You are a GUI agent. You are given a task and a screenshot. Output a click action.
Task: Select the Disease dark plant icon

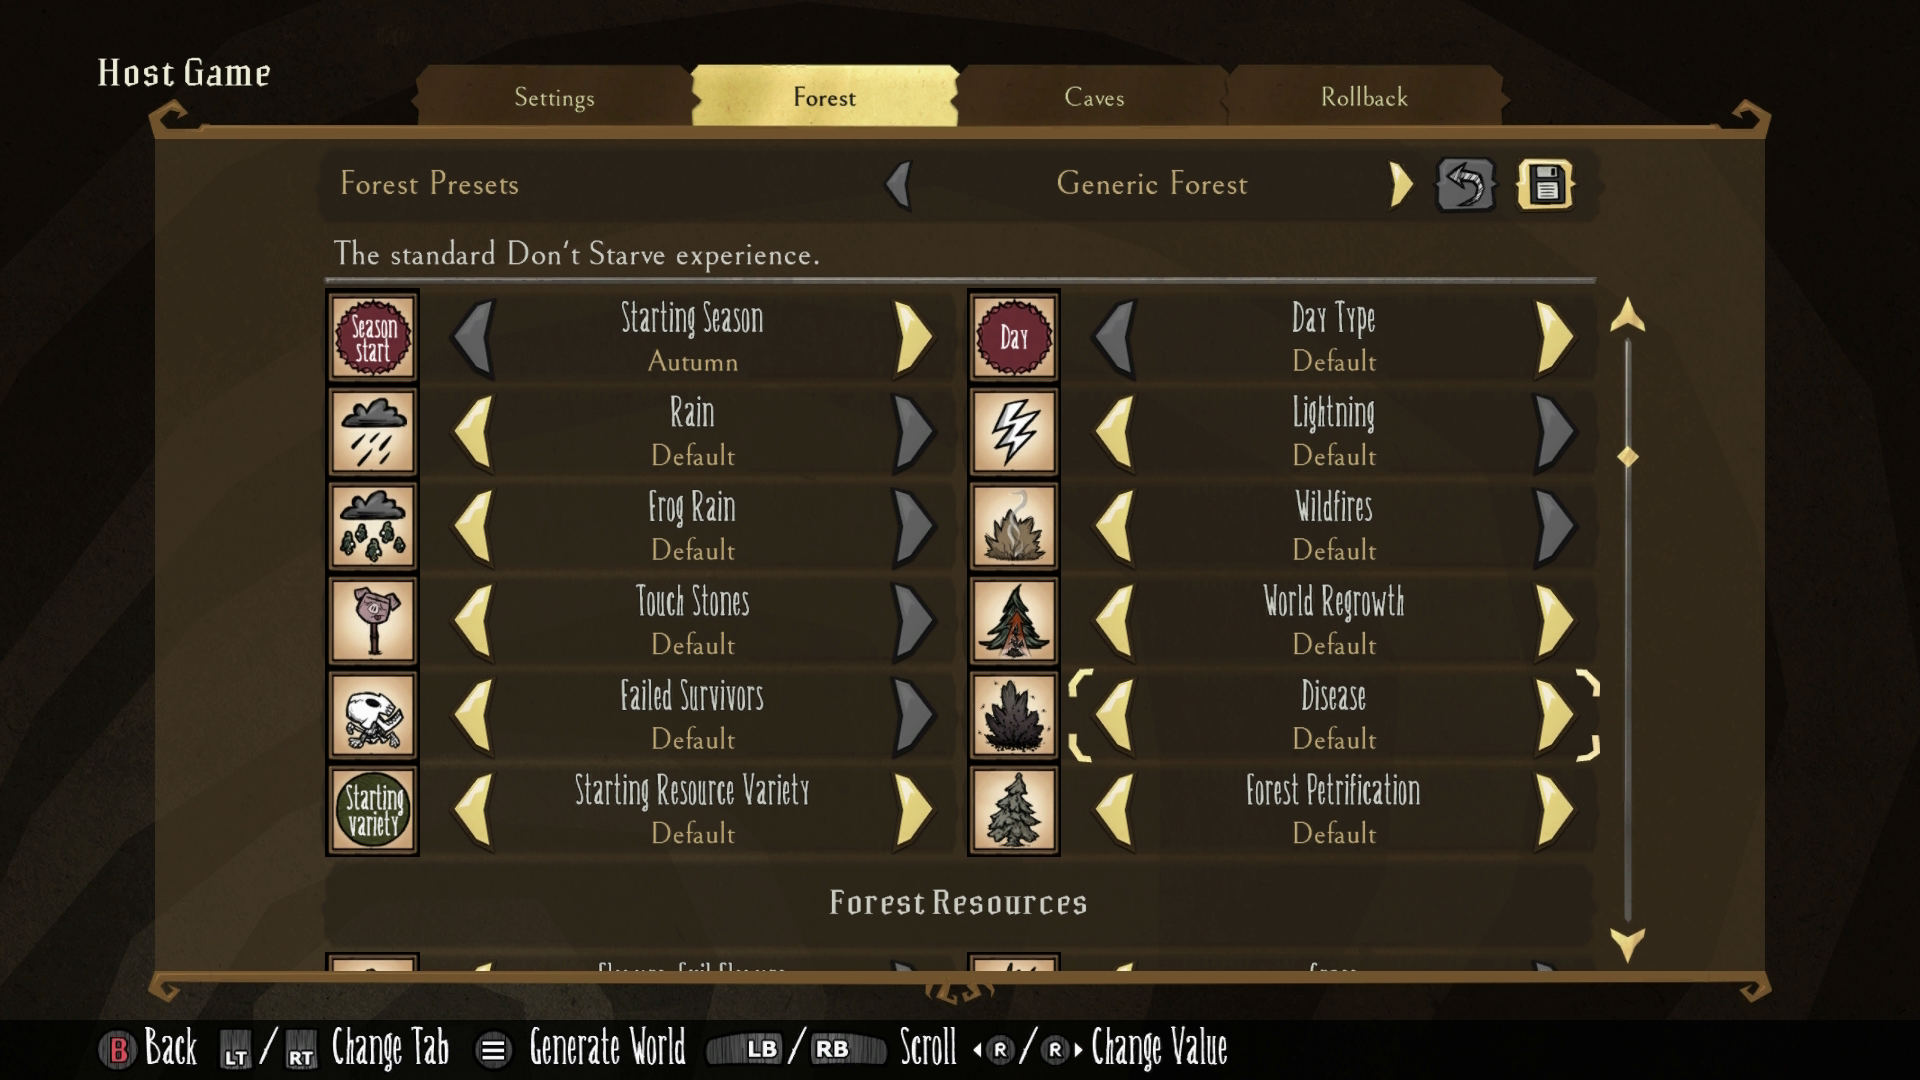tap(1014, 715)
